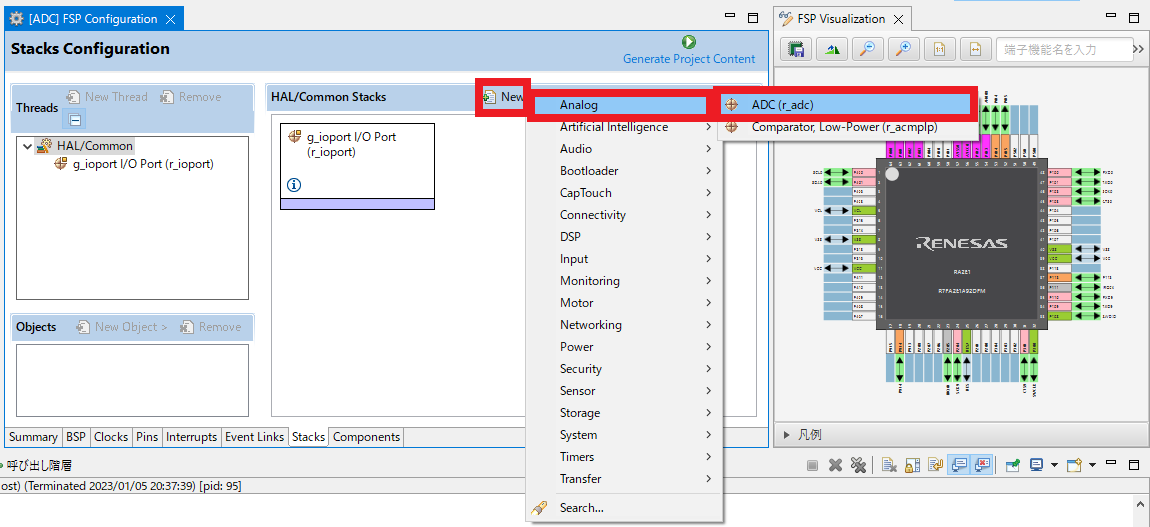Screen dimensions: 1150x527
Task: Click the Terminate square icon in console toolbar
Action: (812, 465)
